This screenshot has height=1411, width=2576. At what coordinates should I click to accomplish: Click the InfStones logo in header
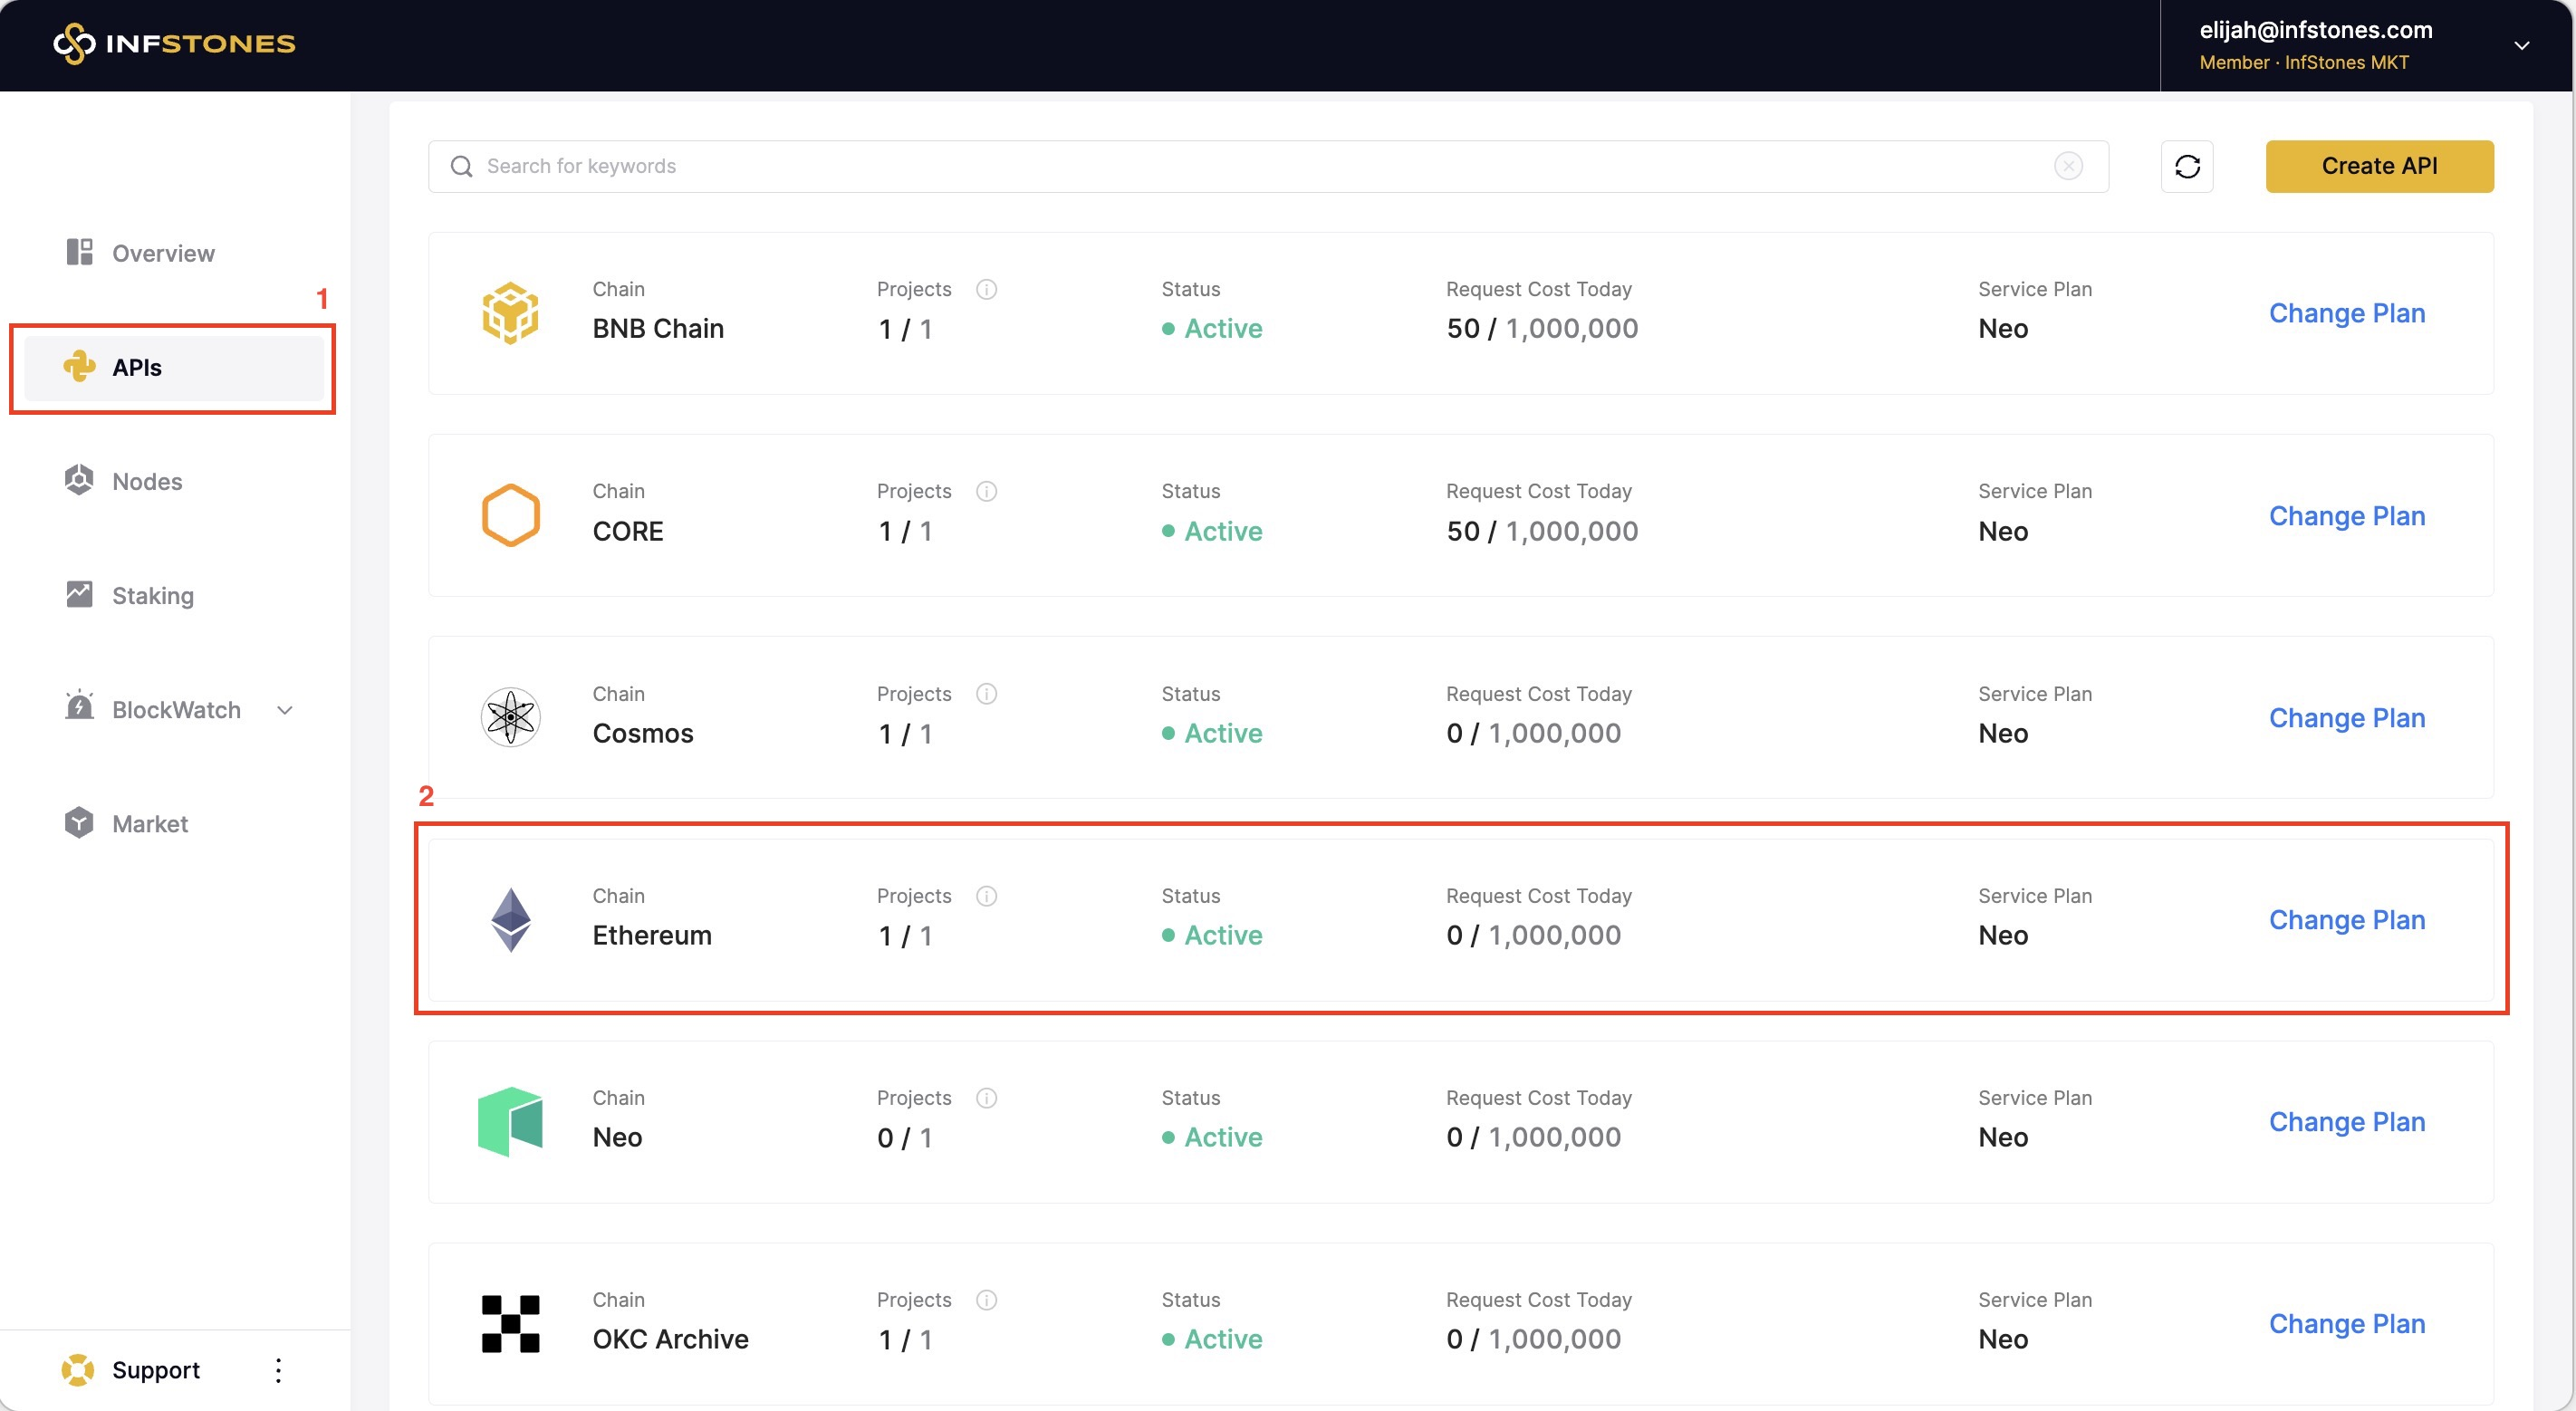(174, 43)
